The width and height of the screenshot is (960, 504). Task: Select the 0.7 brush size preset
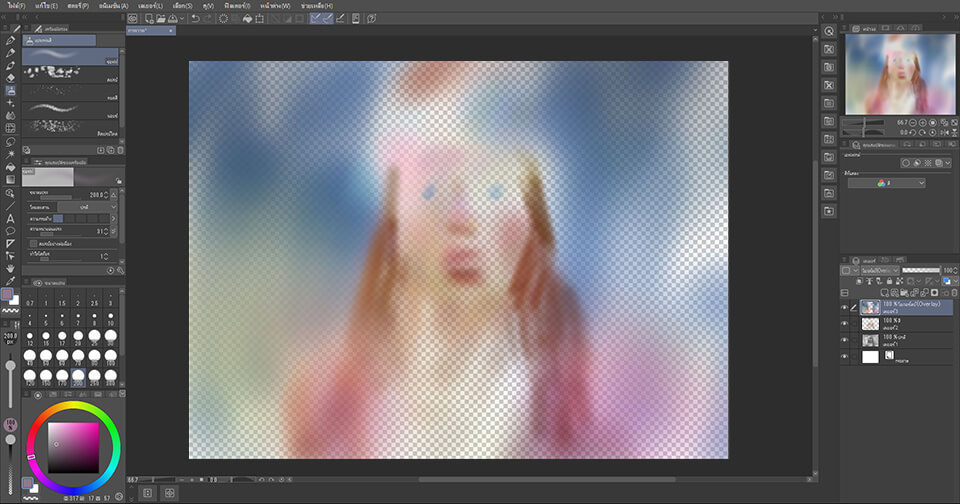coord(31,301)
